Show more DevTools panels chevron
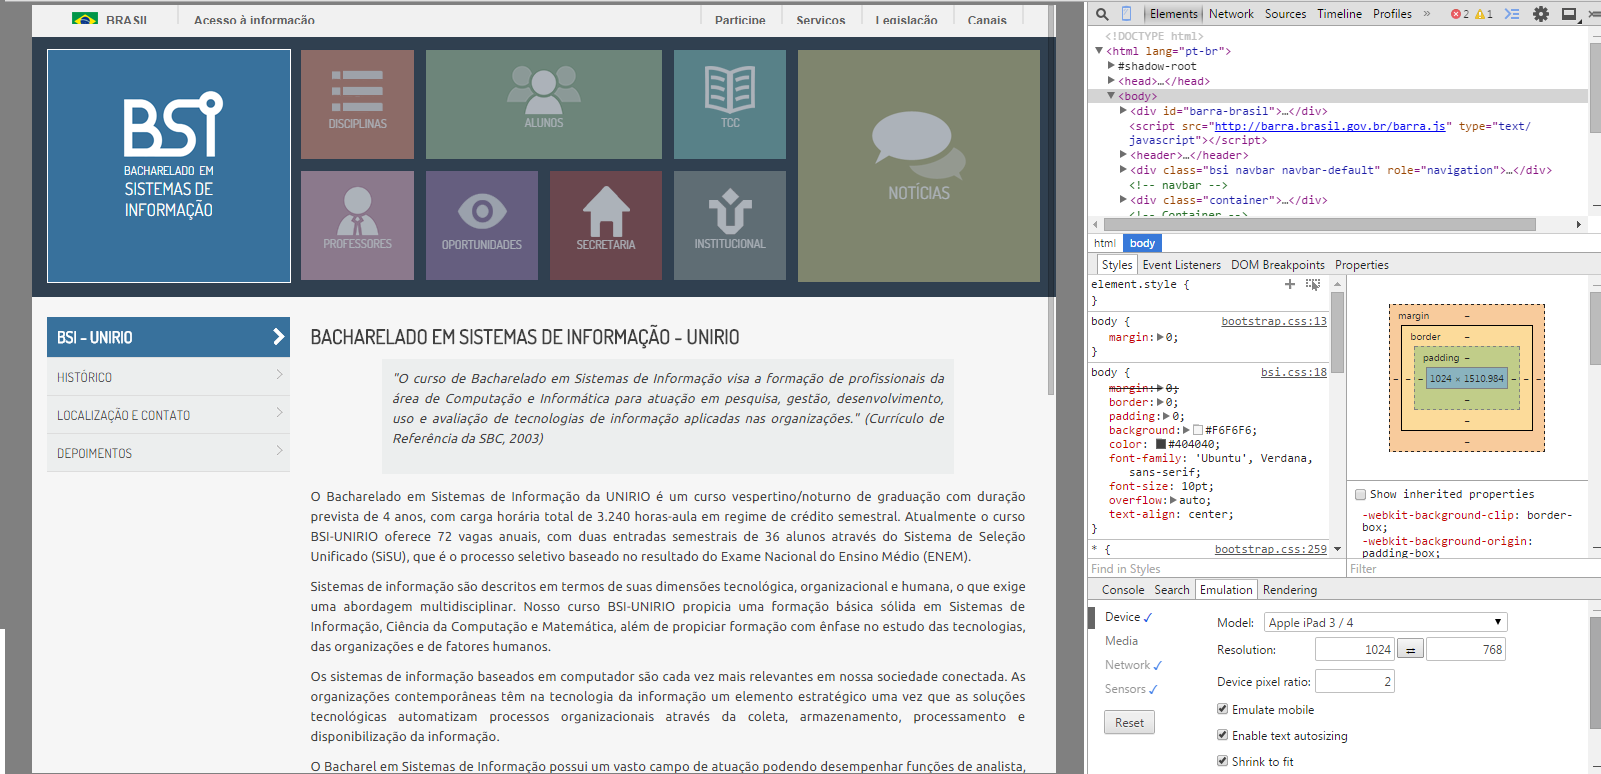Viewport: 1601px width, 774px height. point(1427,14)
